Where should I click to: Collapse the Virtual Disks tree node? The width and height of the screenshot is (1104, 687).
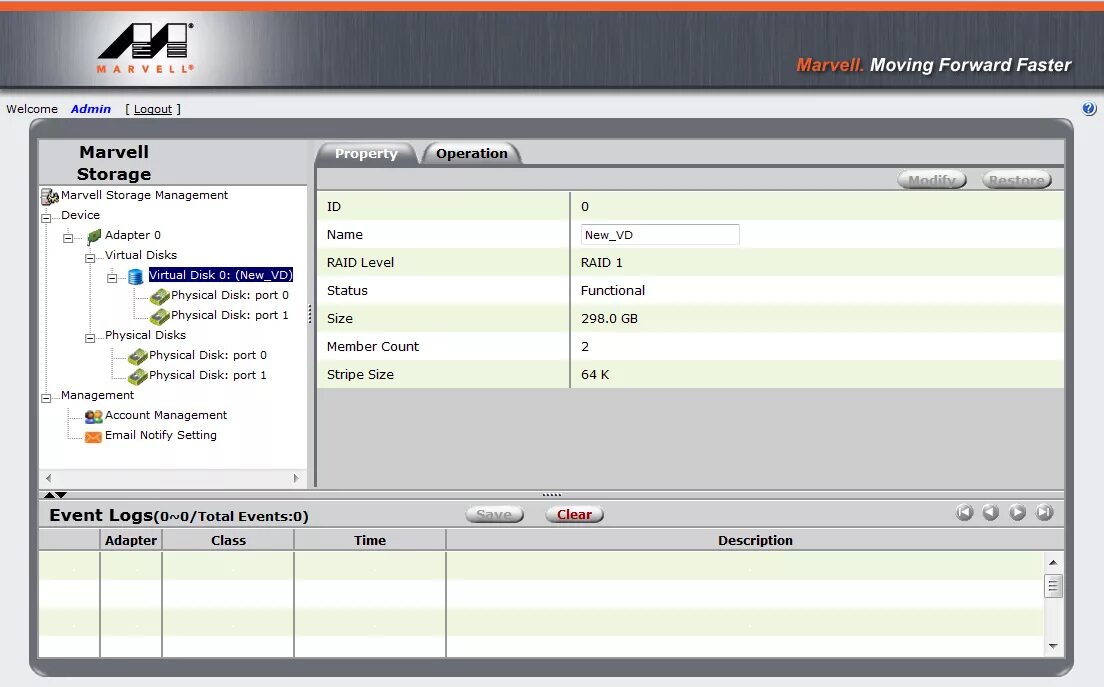tap(90, 258)
